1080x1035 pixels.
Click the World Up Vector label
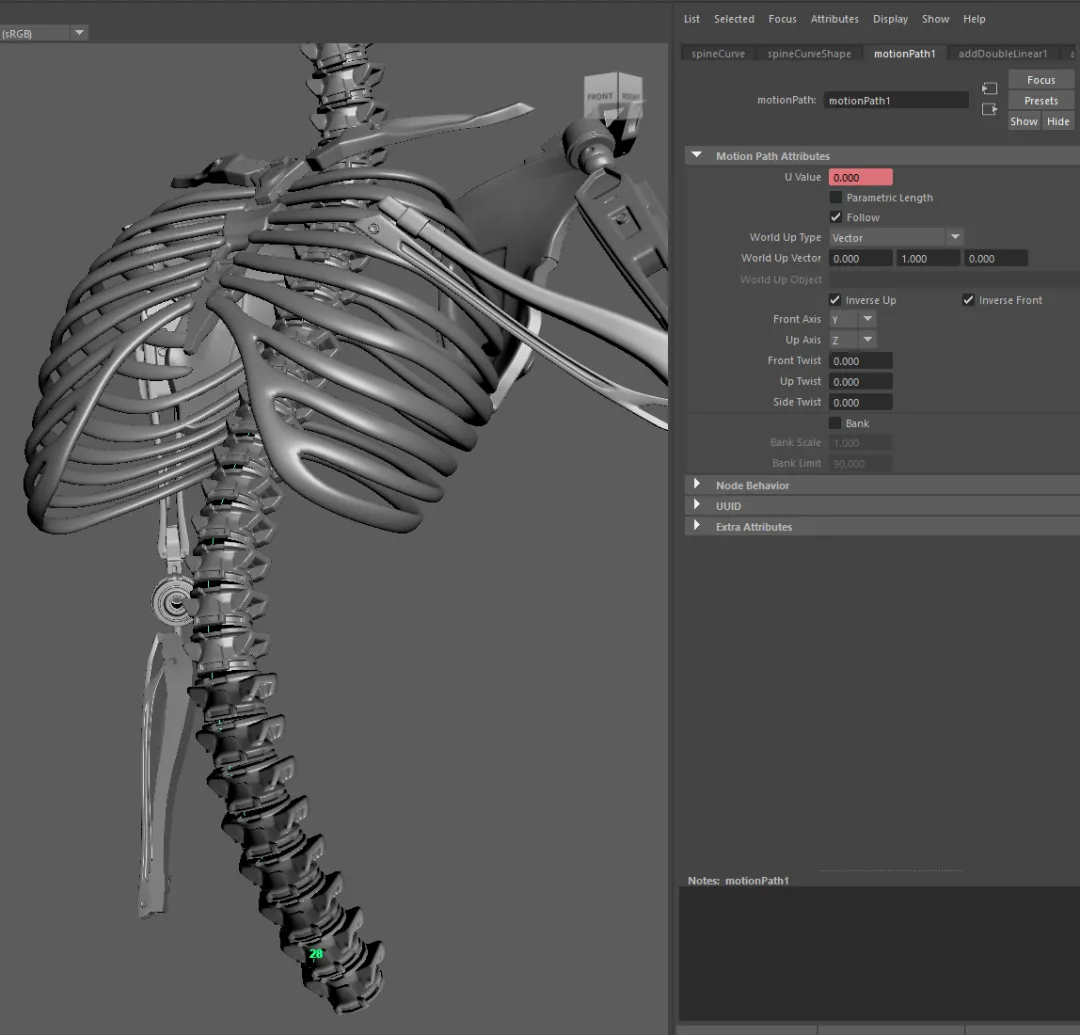pos(781,258)
